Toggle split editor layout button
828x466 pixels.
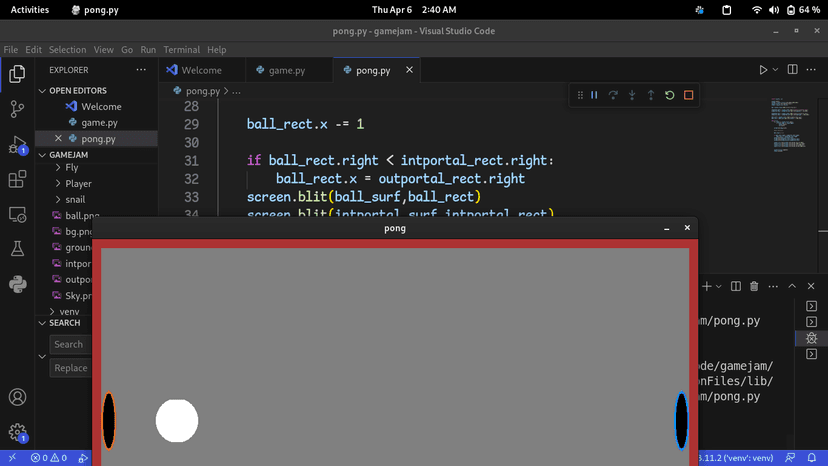792,70
